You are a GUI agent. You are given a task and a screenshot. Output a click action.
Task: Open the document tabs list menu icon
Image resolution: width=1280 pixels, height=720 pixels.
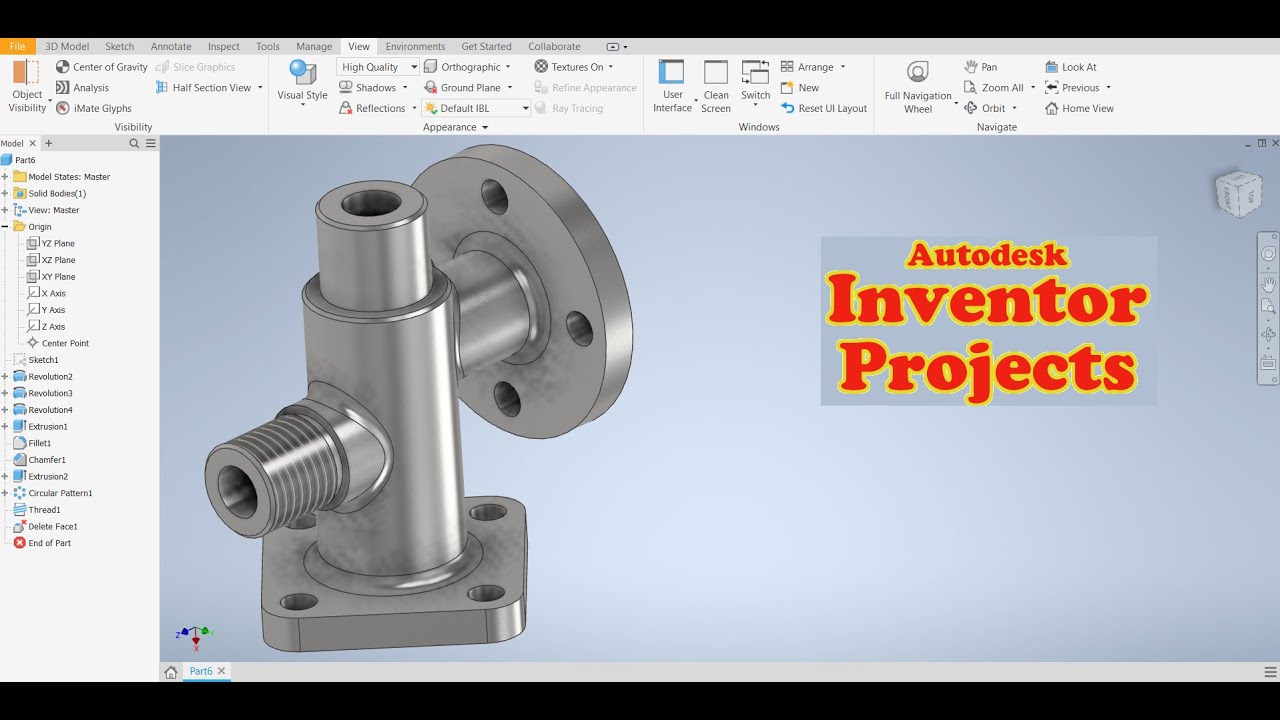pos(1270,672)
